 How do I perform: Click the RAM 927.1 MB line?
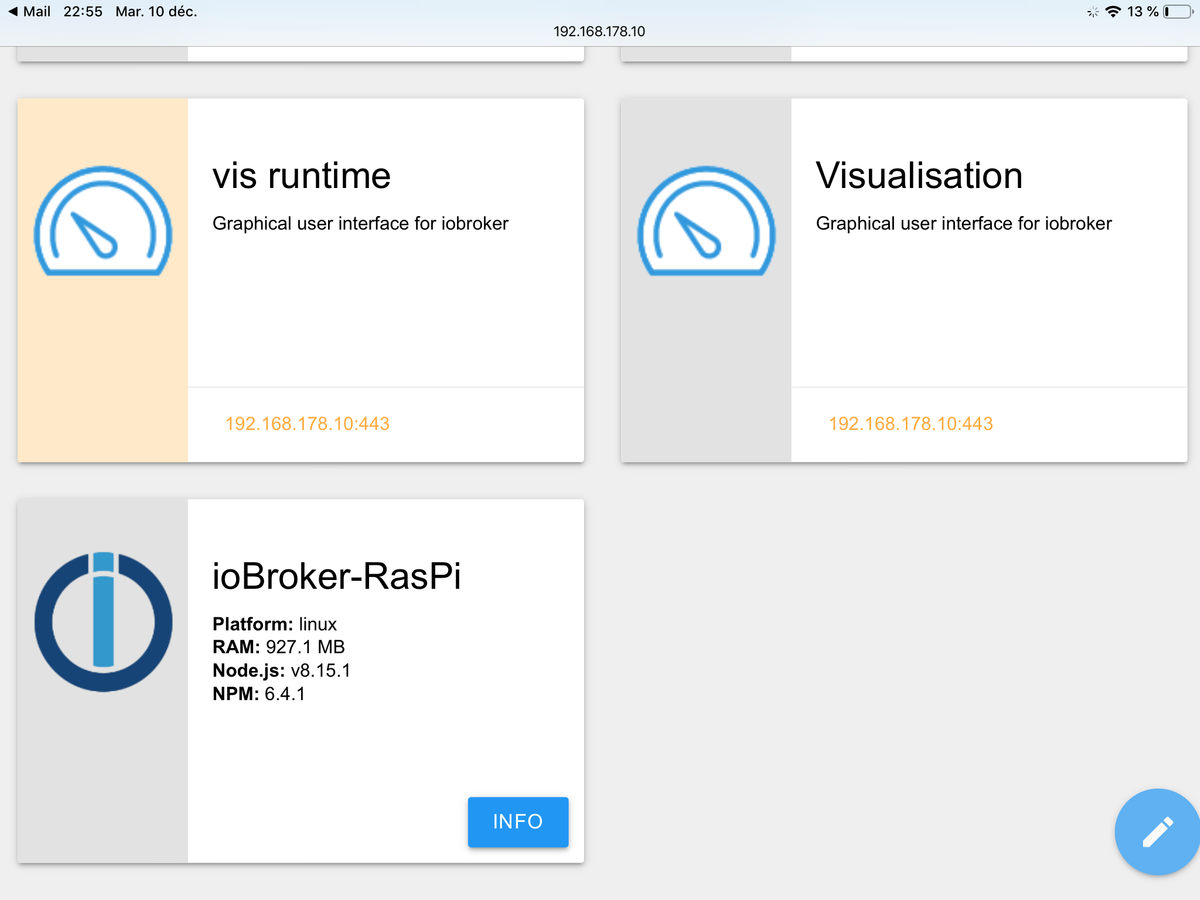tap(278, 647)
